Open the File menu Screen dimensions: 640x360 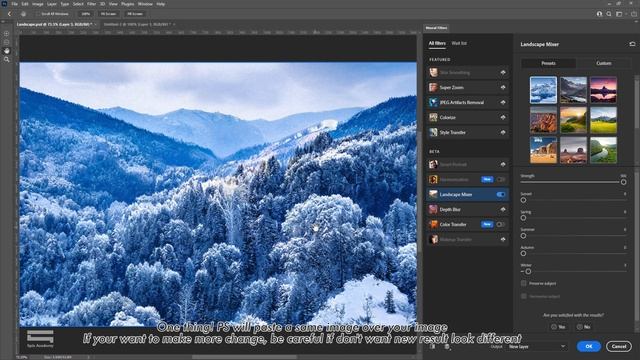[x=14, y=4]
